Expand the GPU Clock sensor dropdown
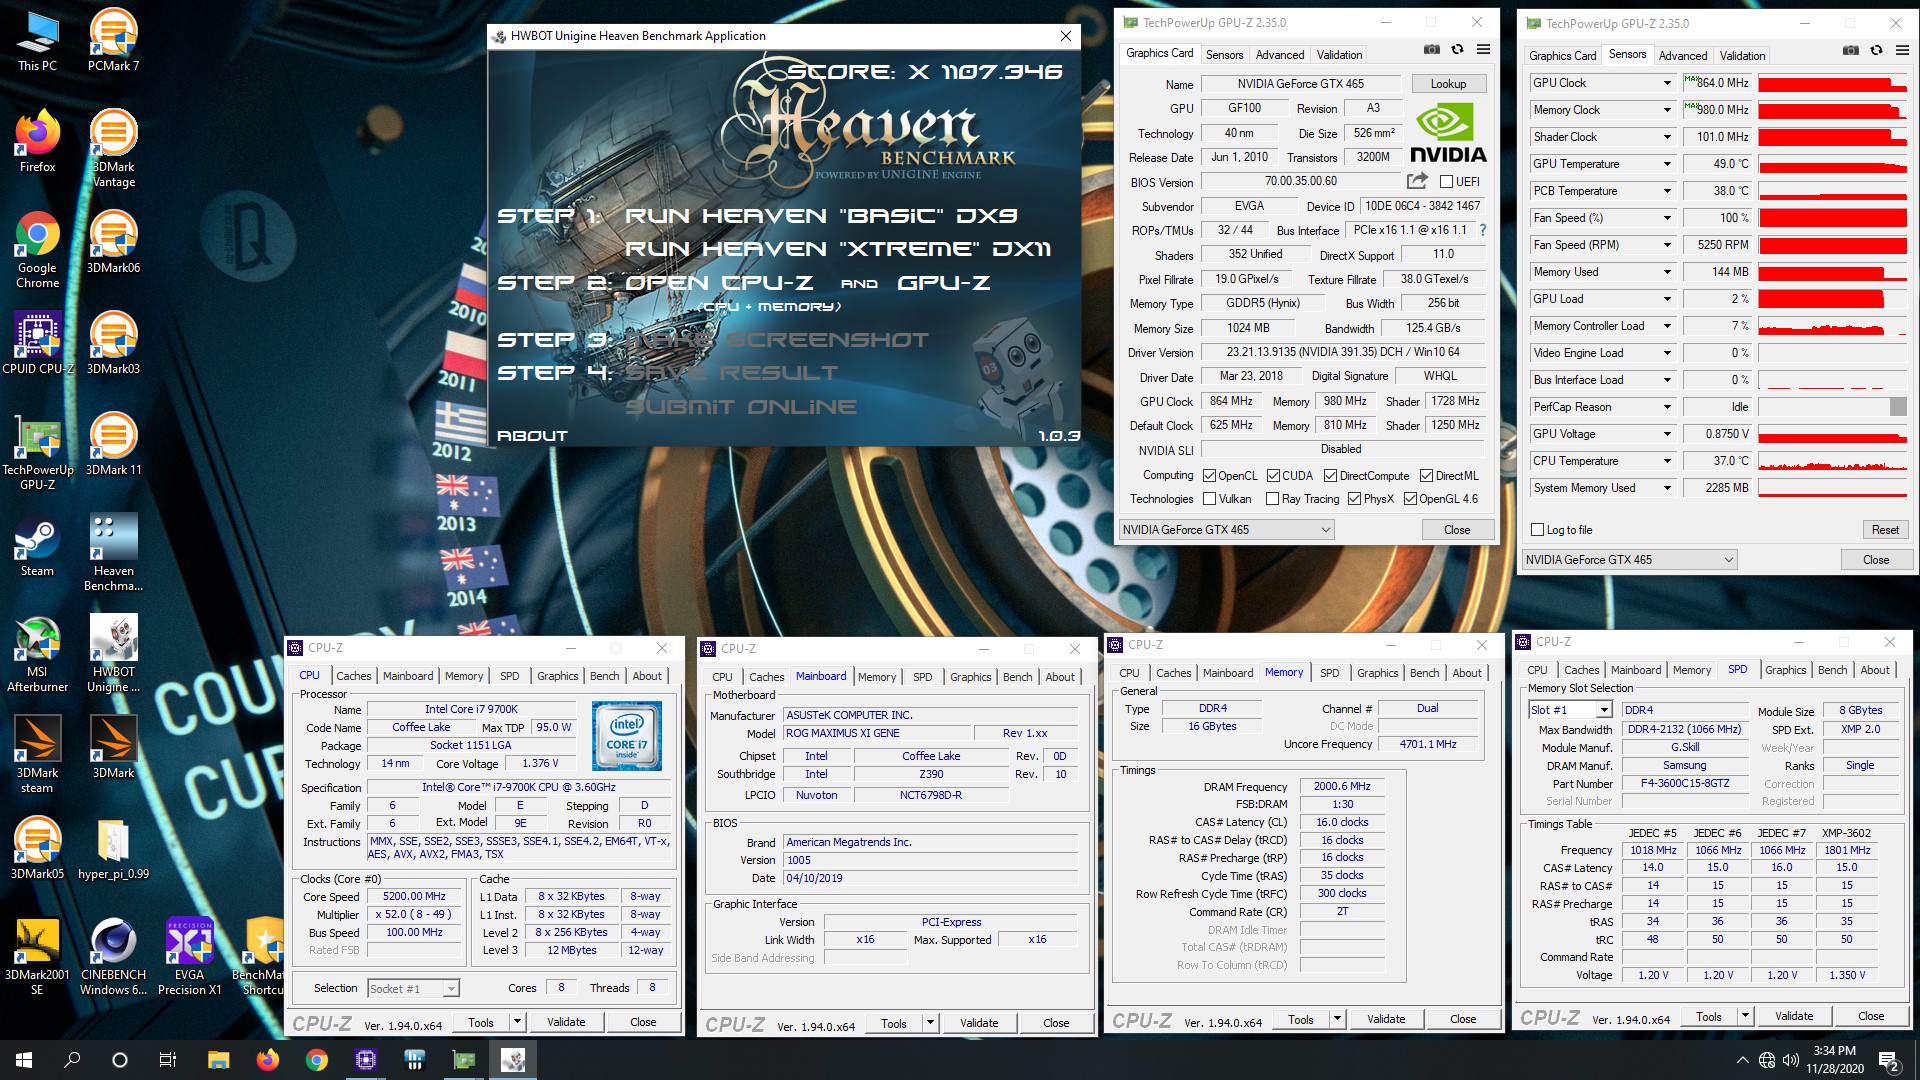This screenshot has height=1080, width=1920. pos(1667,83)
